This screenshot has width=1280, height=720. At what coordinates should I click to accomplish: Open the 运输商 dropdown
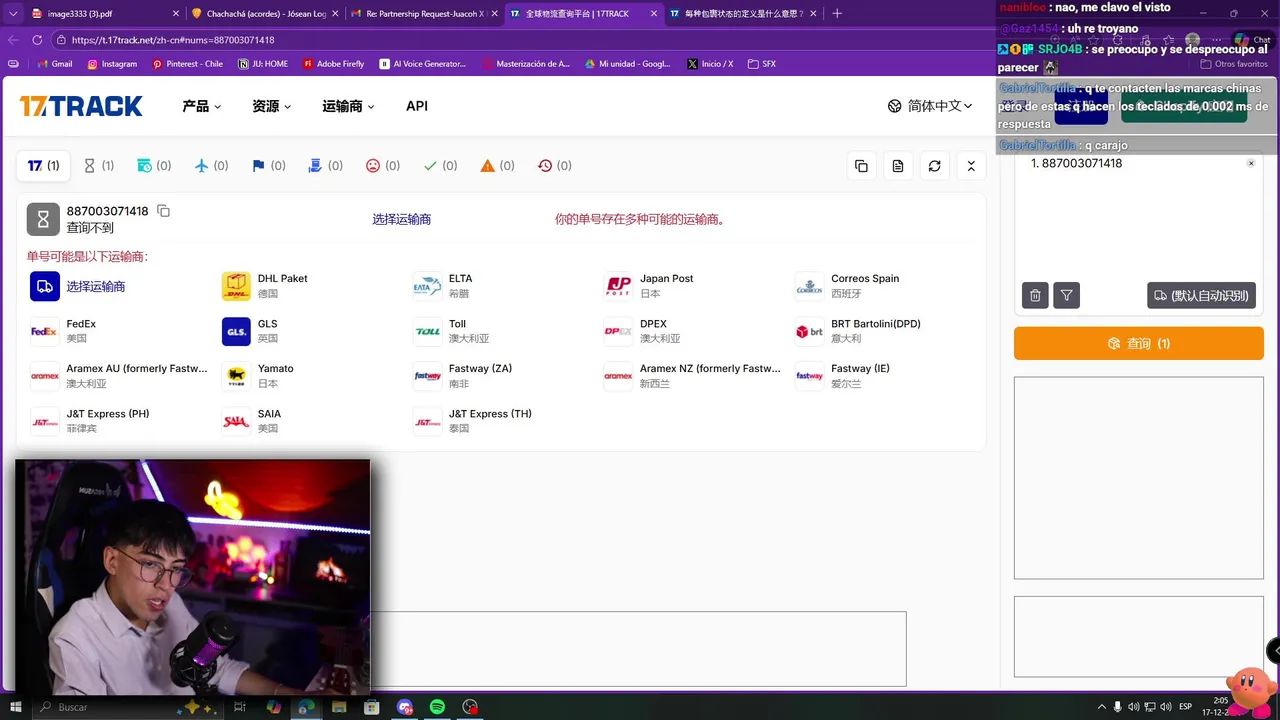click(x=348, y=106)
